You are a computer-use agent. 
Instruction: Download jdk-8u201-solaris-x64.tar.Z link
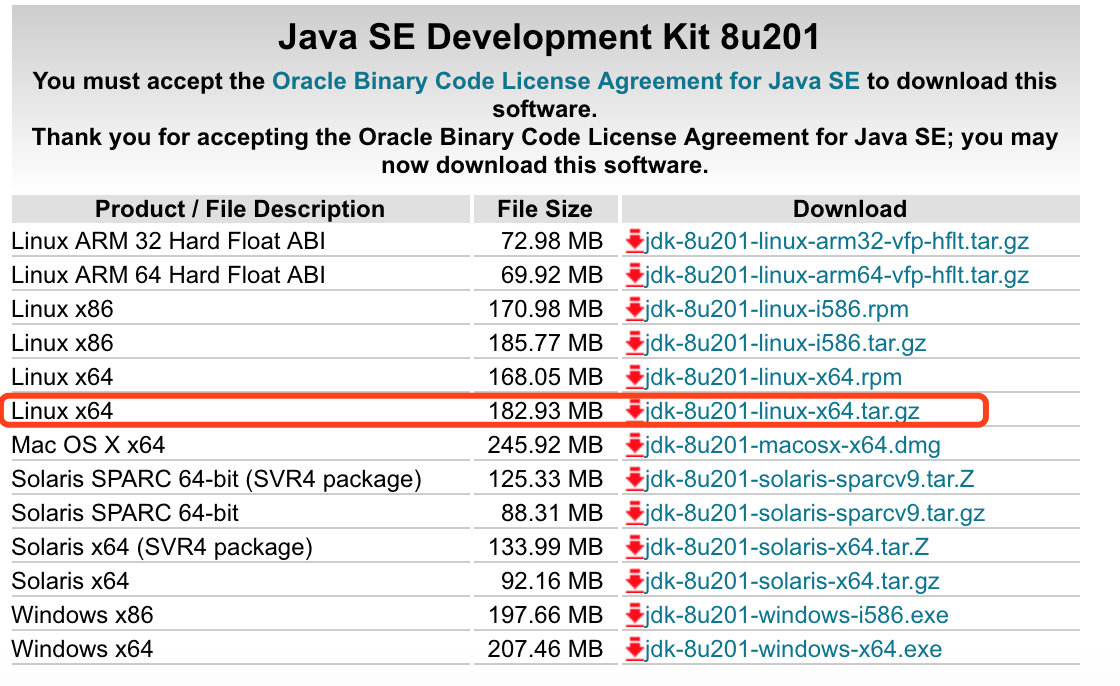[x=787, y=547]
